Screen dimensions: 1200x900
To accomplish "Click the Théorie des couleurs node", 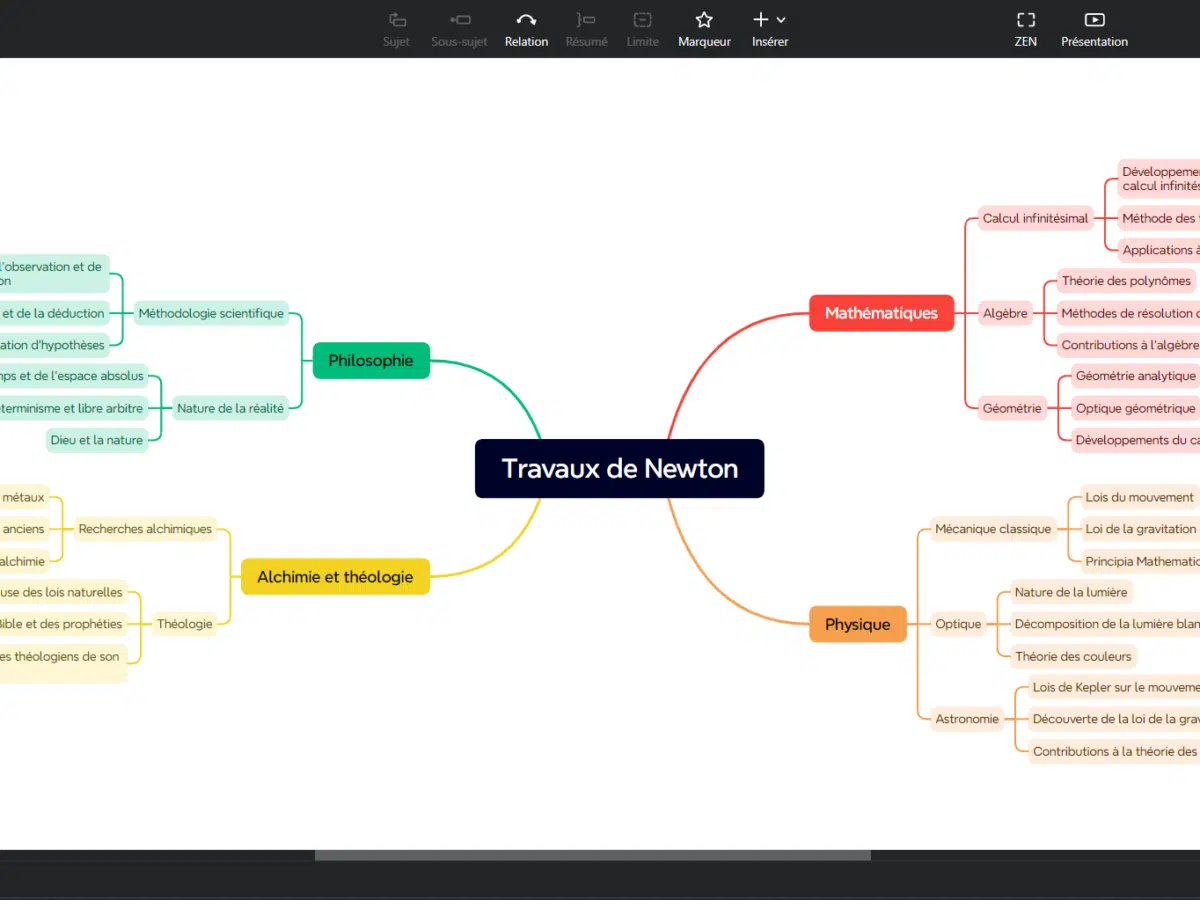I will click(x=1073, y=656).
